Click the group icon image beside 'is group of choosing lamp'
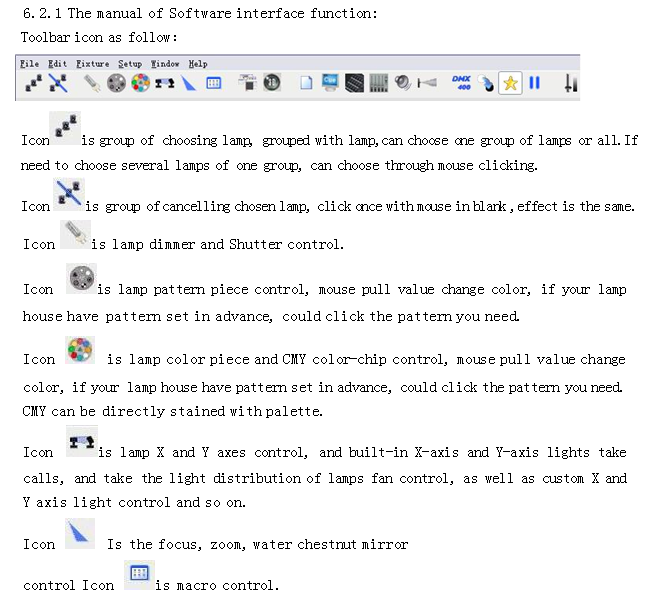Image resolution: width=659 pixels, height=598 pixels. tap(65, 128)
